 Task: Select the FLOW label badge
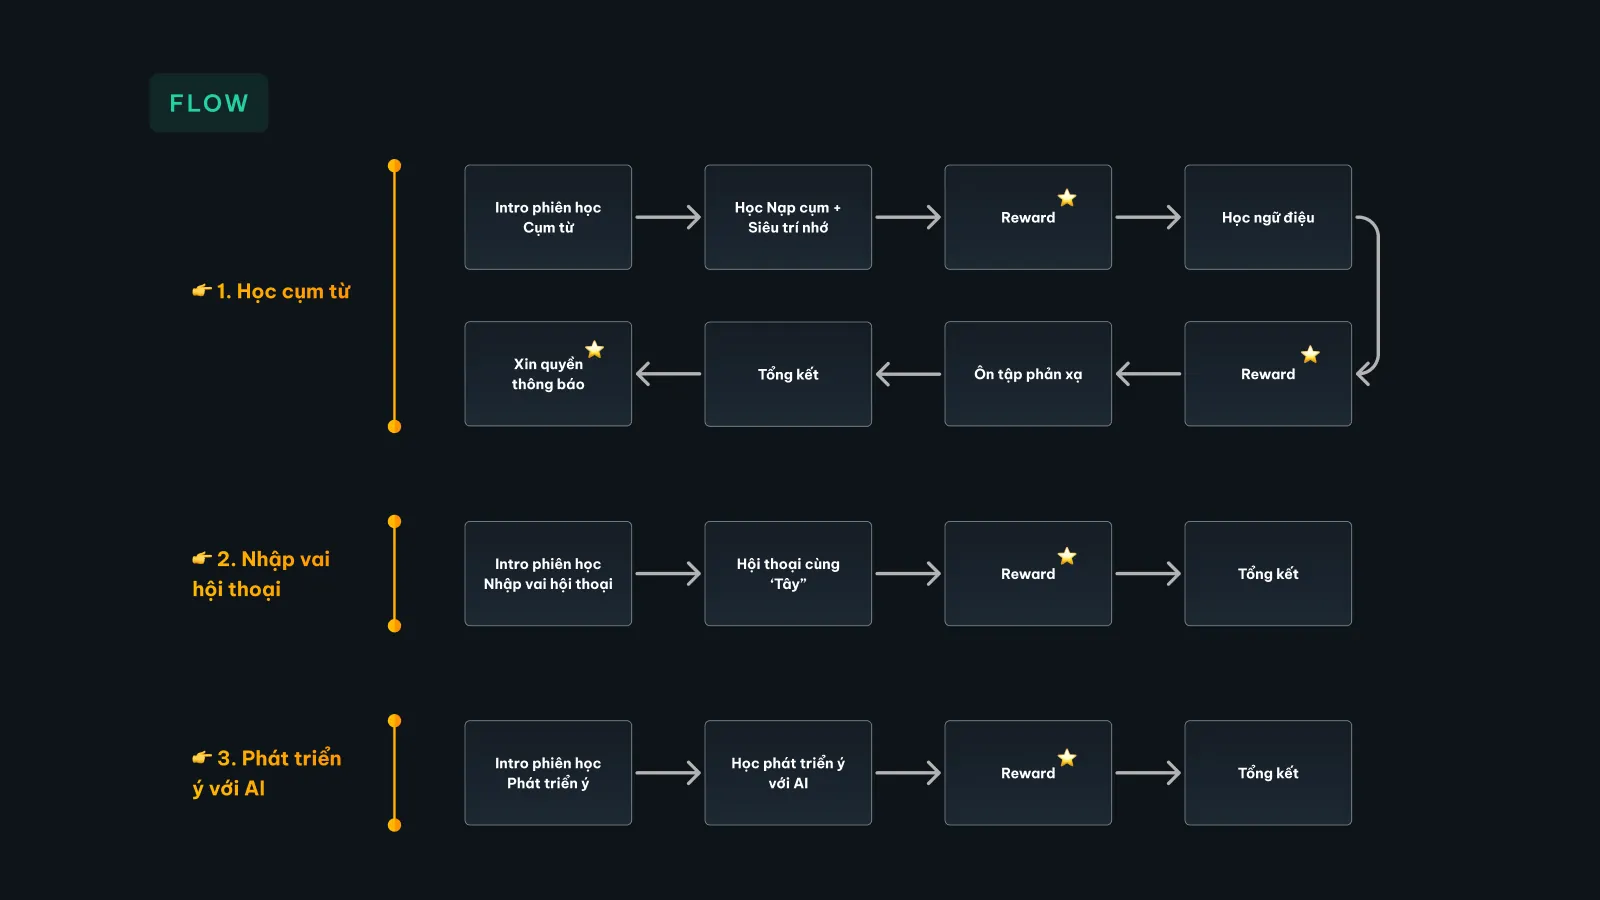(209, 103)
